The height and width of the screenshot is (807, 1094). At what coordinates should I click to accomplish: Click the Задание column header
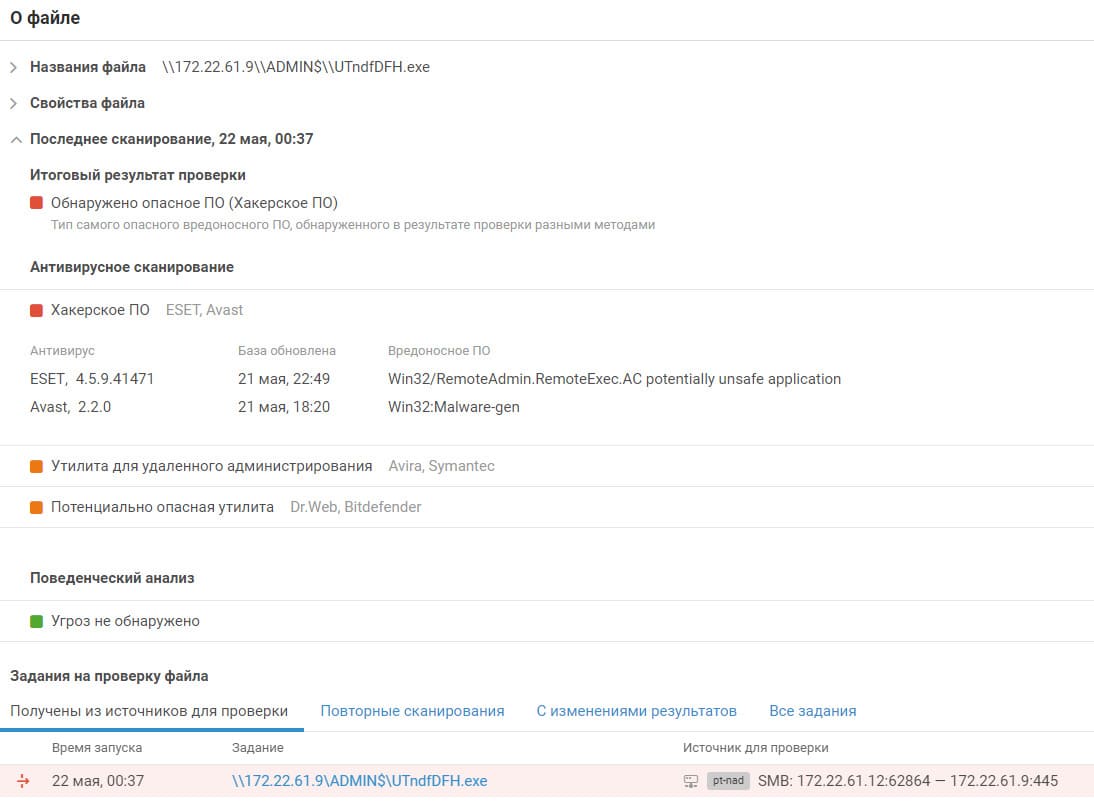coord(257,748)
